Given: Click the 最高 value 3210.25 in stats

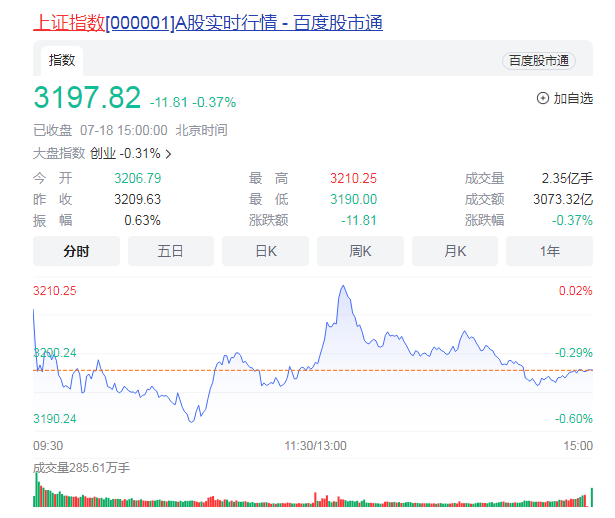Looking at the screenshot, I should (353, 178).
